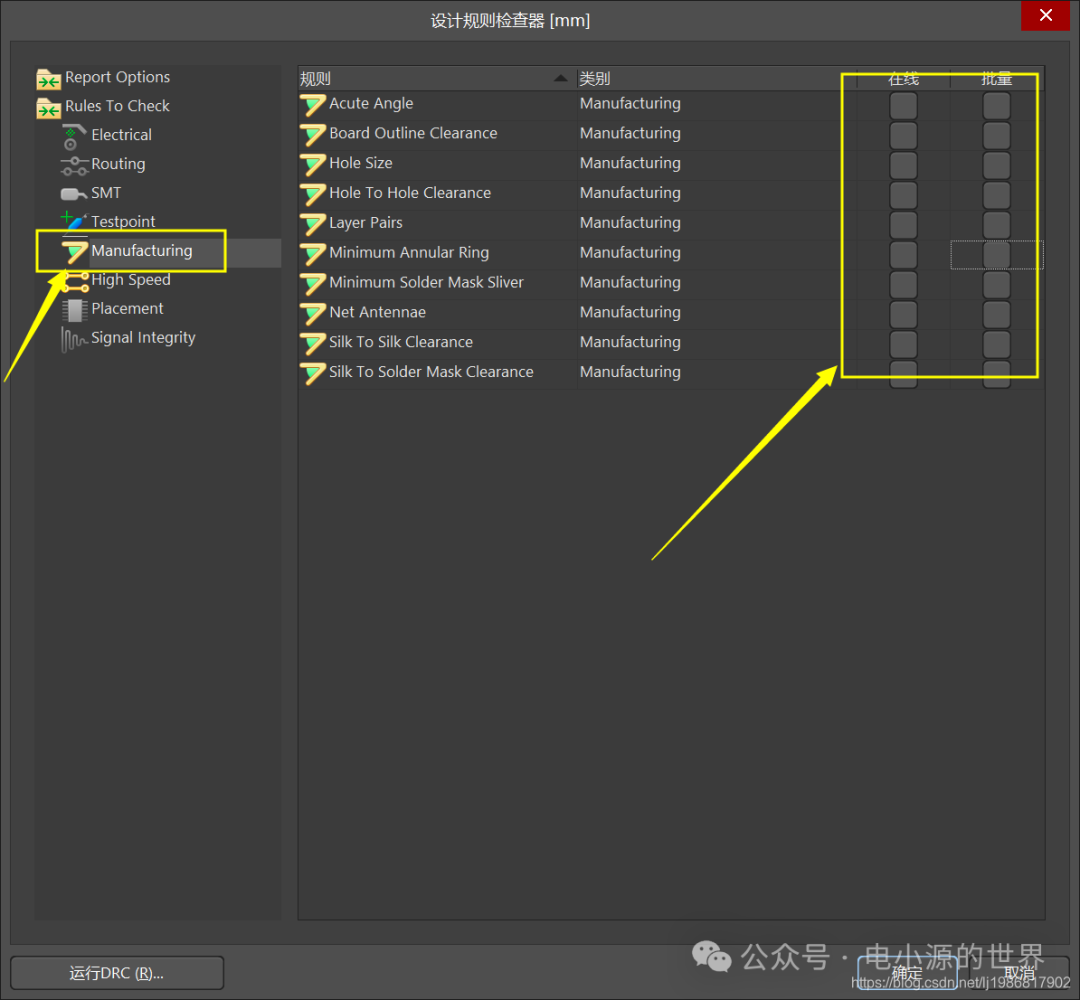Enable online check for Acute Angle
This screenshot has height=1000, width=1080.
(903, 106)
